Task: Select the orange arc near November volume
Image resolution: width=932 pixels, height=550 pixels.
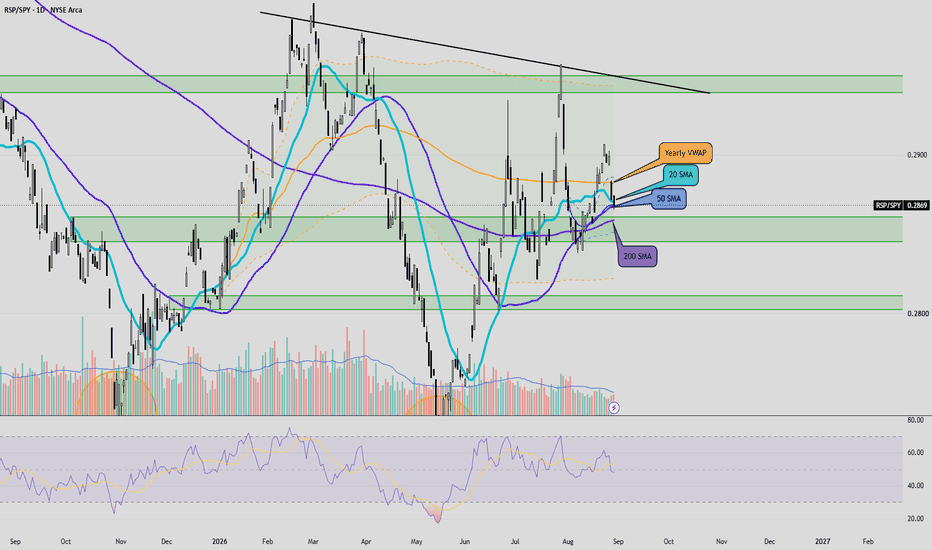Action: click(x=116, y=392)
